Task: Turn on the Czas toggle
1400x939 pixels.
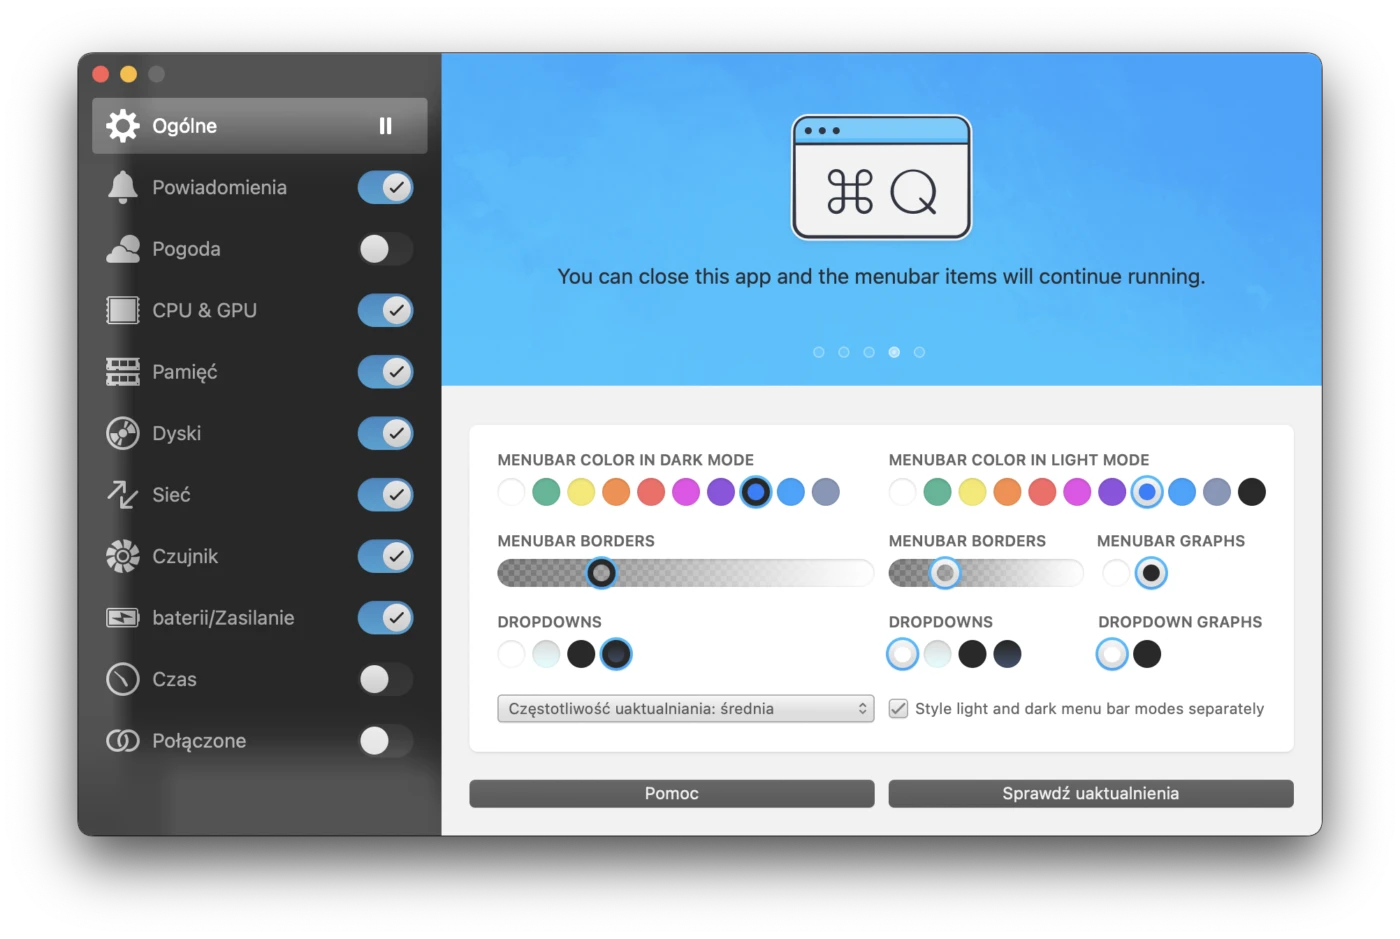Action: click(x=385, y=679)
